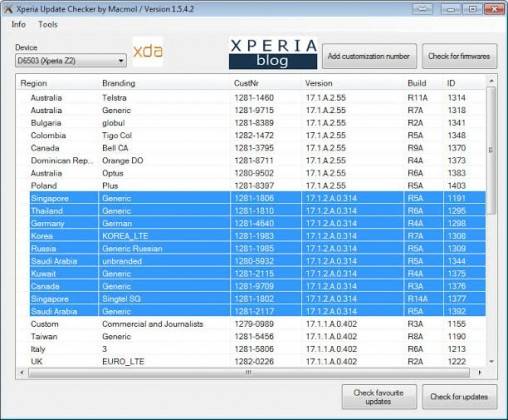This screenshot has height=420, width=508.
Task: Click Check for updates button
Action: point(459,397)
